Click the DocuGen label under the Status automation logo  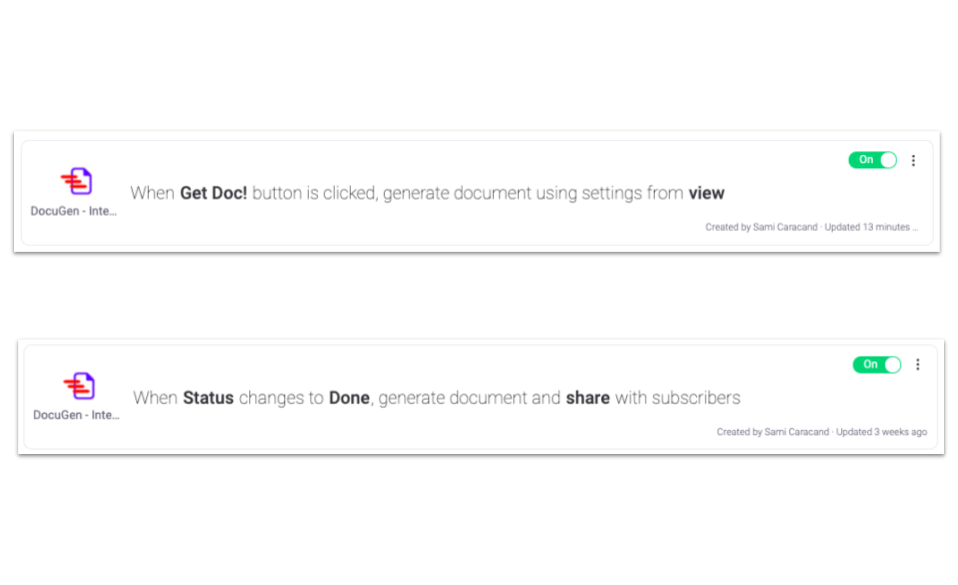(77, 415)
